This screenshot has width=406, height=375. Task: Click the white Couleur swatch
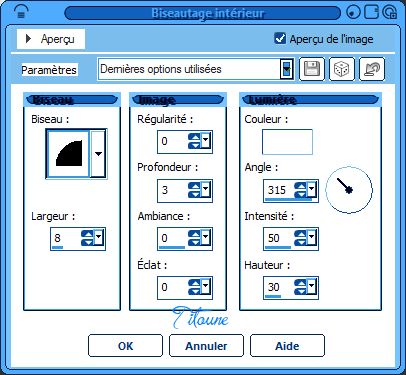pos(287,142)
